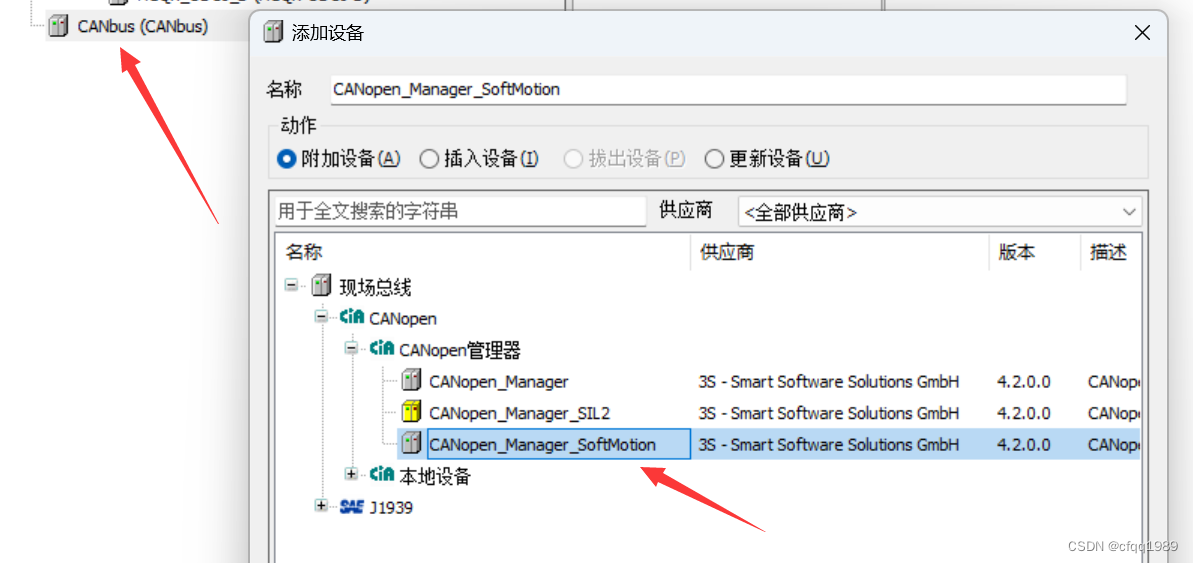Expand the J1939 tree node

[x=321, y=505]
